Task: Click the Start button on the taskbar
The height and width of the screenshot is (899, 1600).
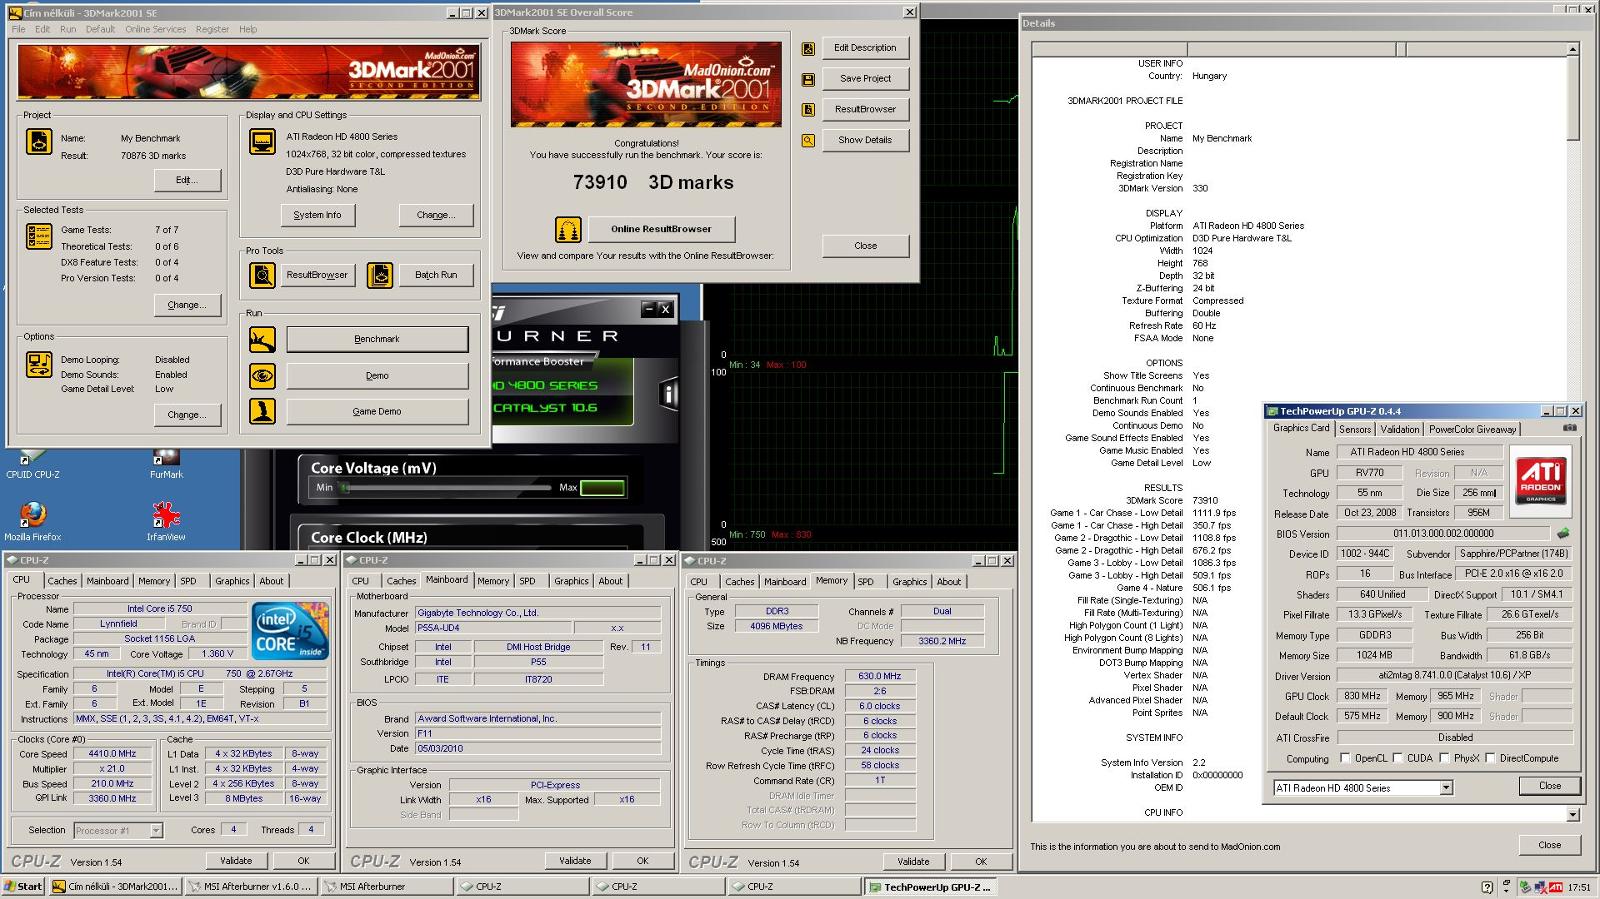Action: point(23,886)
